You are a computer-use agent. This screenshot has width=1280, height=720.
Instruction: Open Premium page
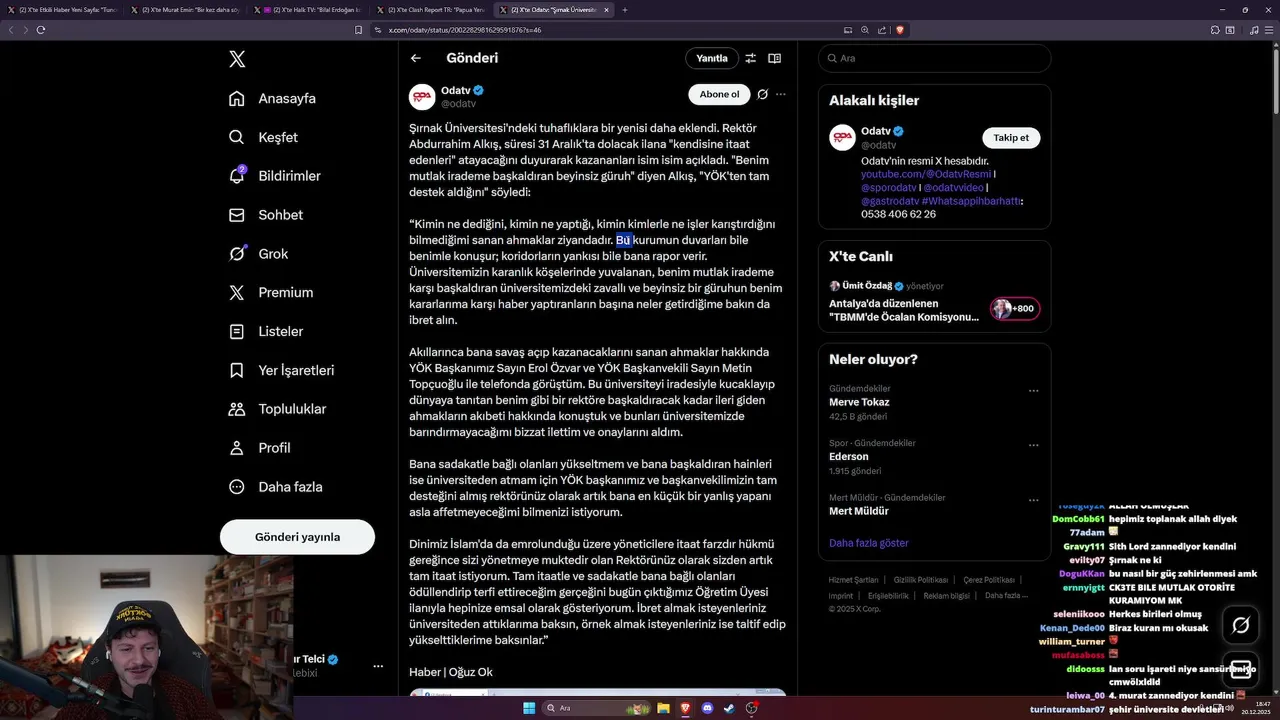(271, 293)
